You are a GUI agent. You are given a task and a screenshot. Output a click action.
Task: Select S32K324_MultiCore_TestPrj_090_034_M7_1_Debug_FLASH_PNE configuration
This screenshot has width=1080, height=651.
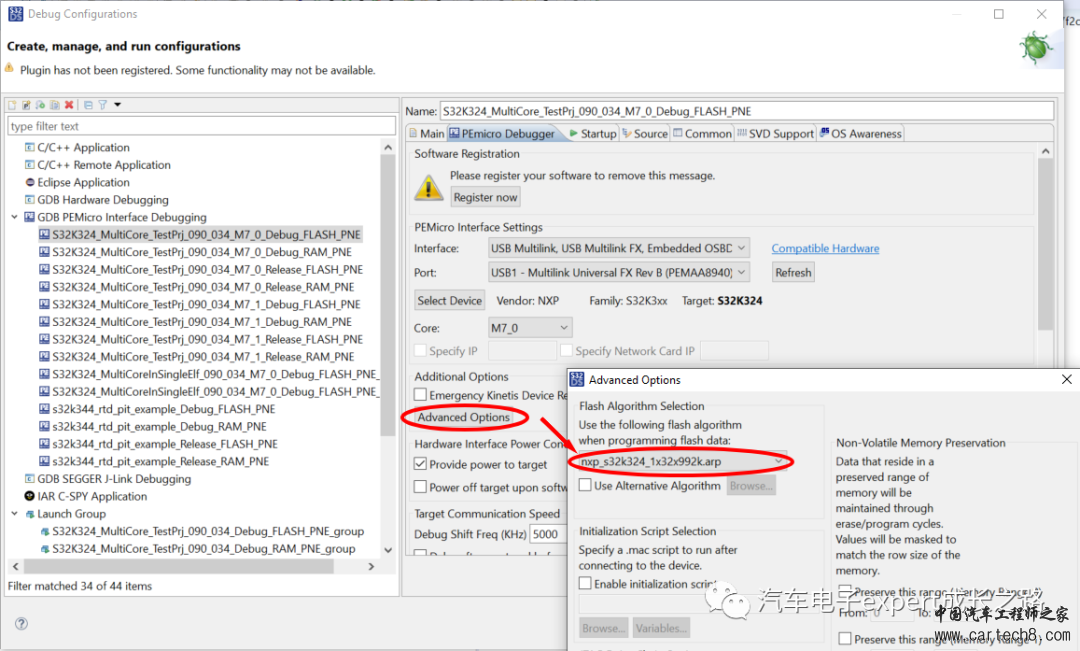pyautogui.click(x=206, y=304)
